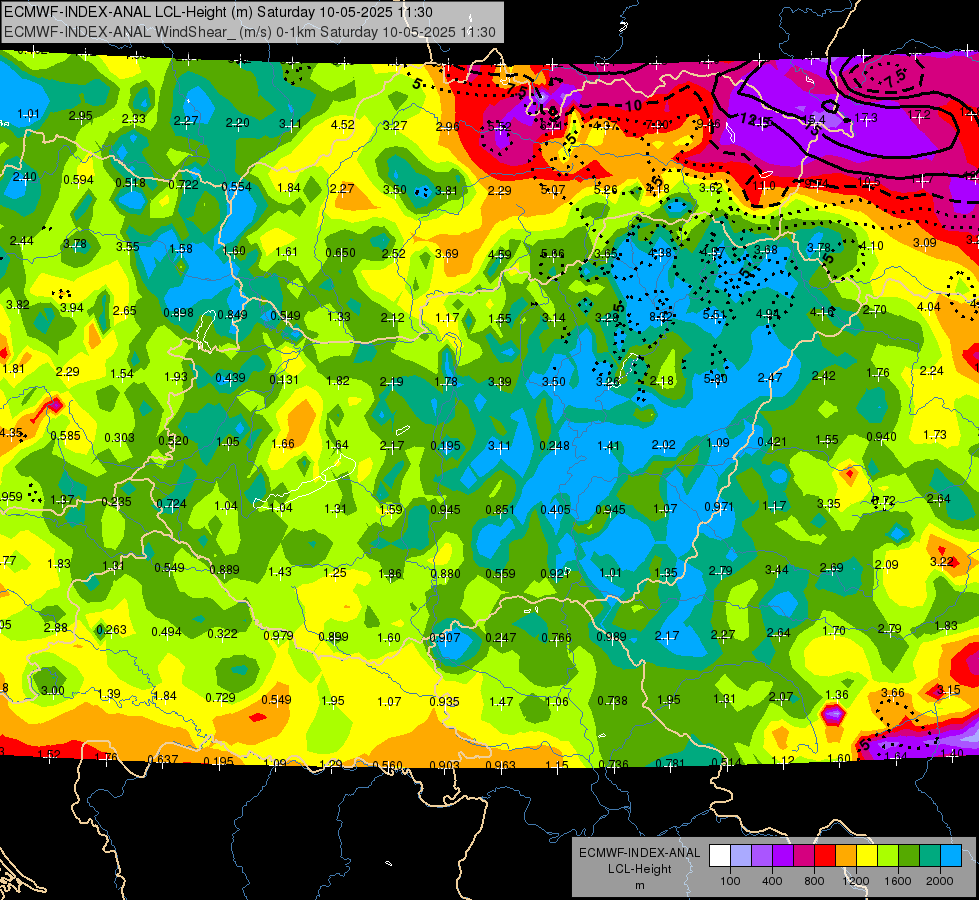Click the wind shear value 0.494

pyautogui.click(x=167, y=632)
